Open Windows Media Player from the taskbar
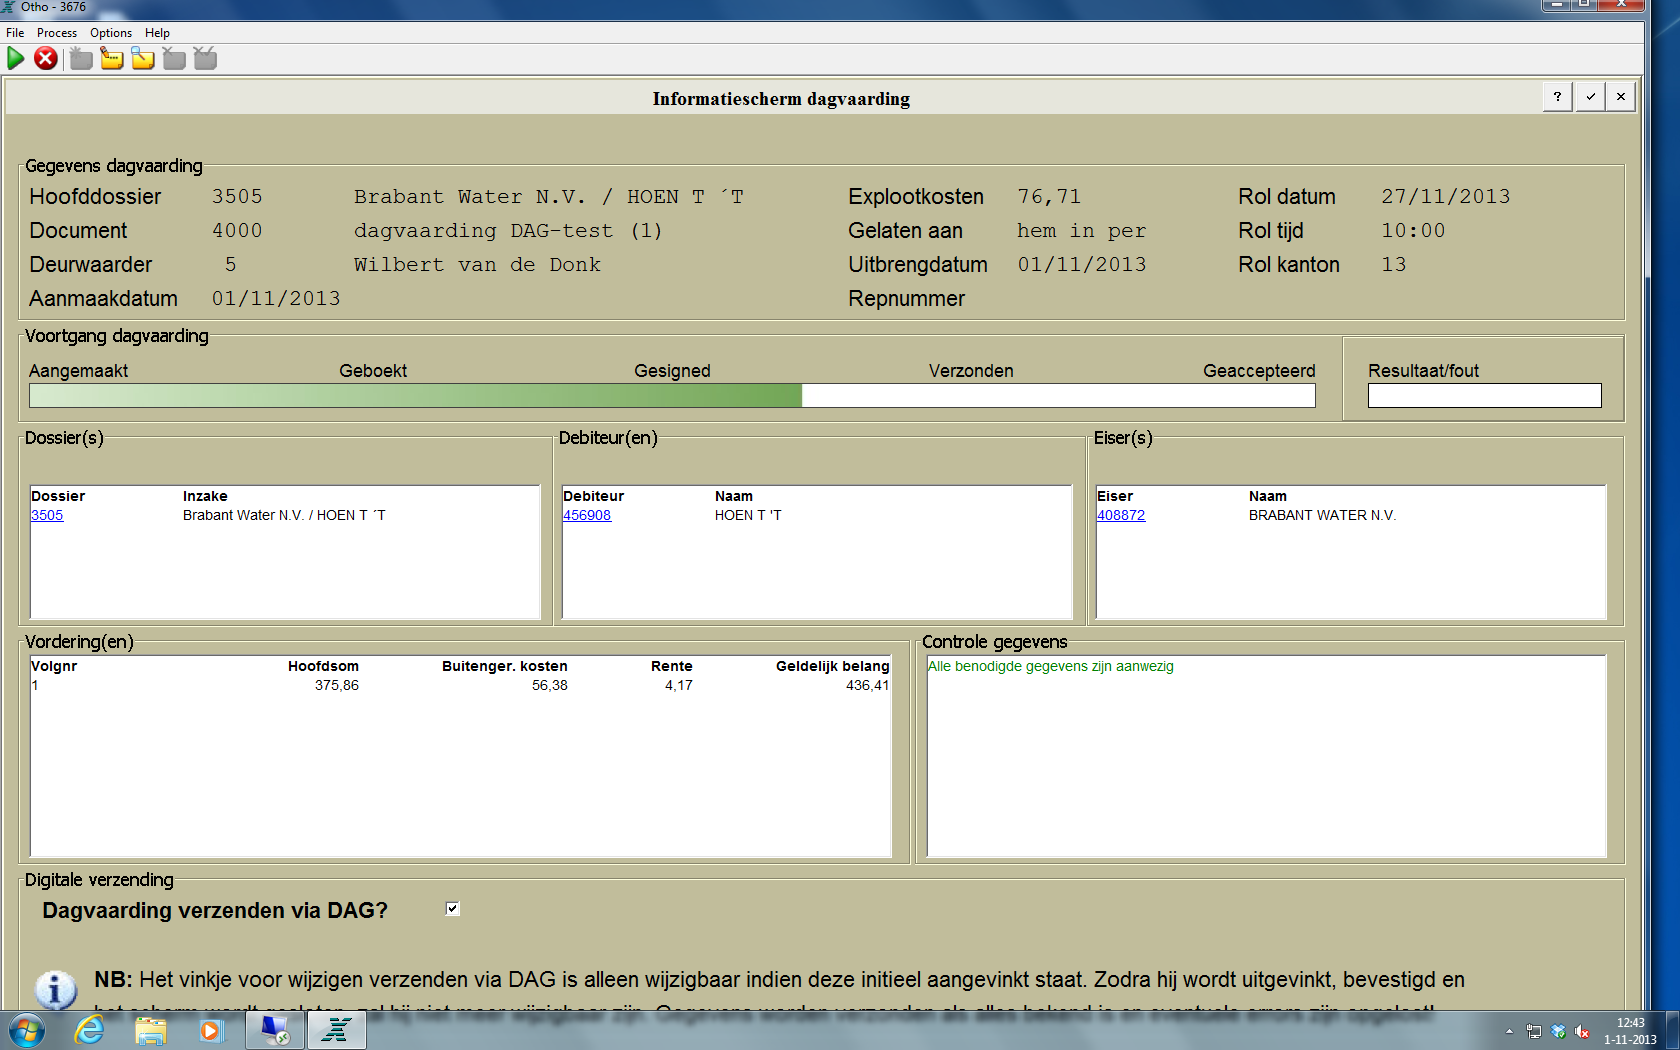This screenshot has height=1050, width=1680. [211, 1030]
